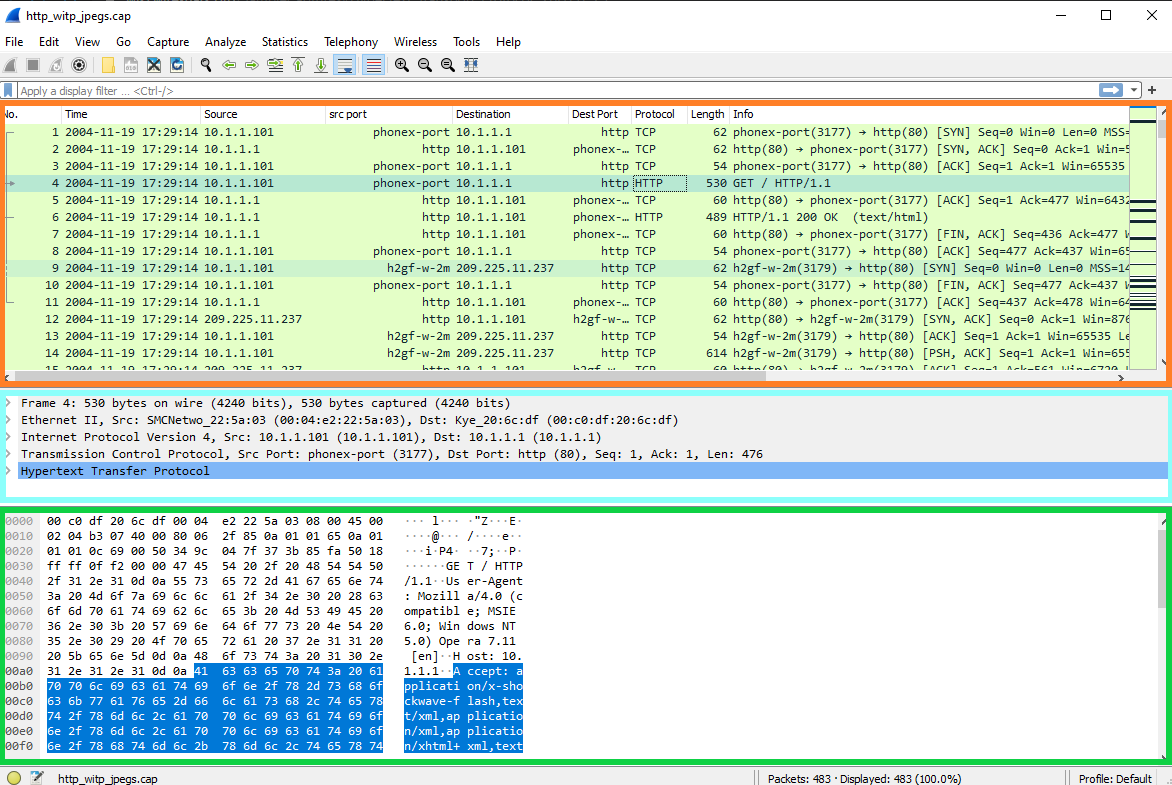1172x785 pixels.
Task: Click the open capture file folder icon
Action: click(108, 65)
